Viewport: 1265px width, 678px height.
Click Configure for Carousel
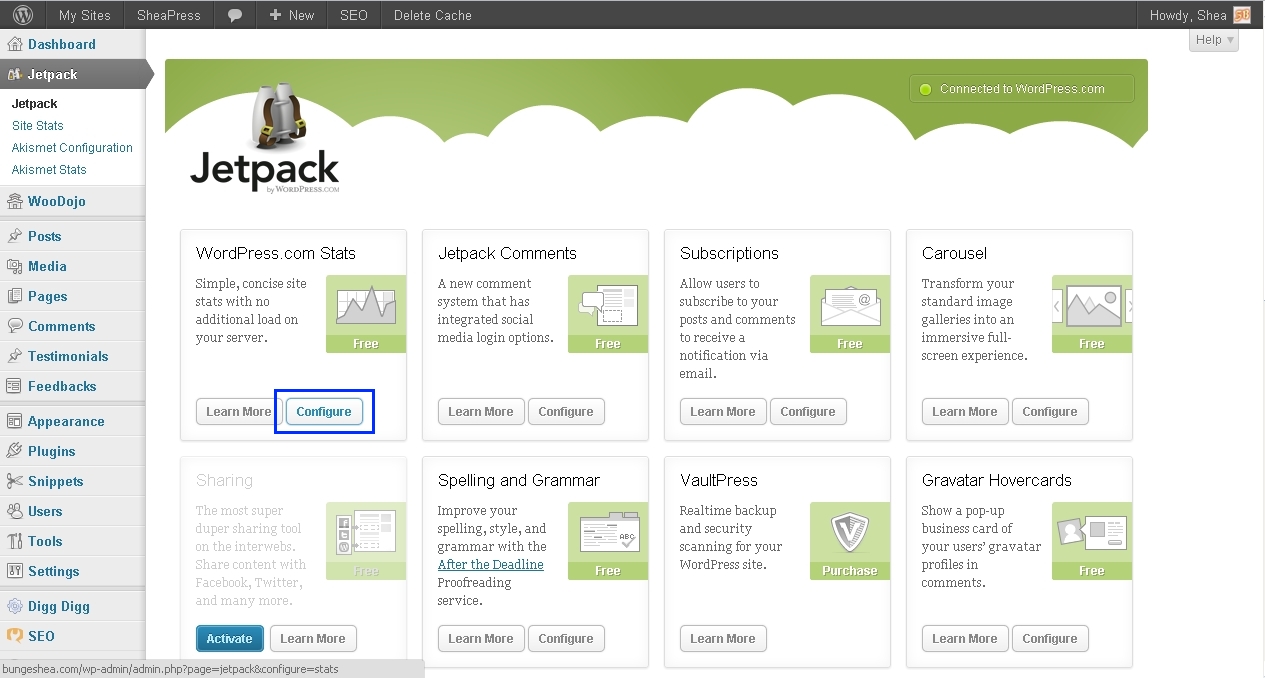point(1050,412)
